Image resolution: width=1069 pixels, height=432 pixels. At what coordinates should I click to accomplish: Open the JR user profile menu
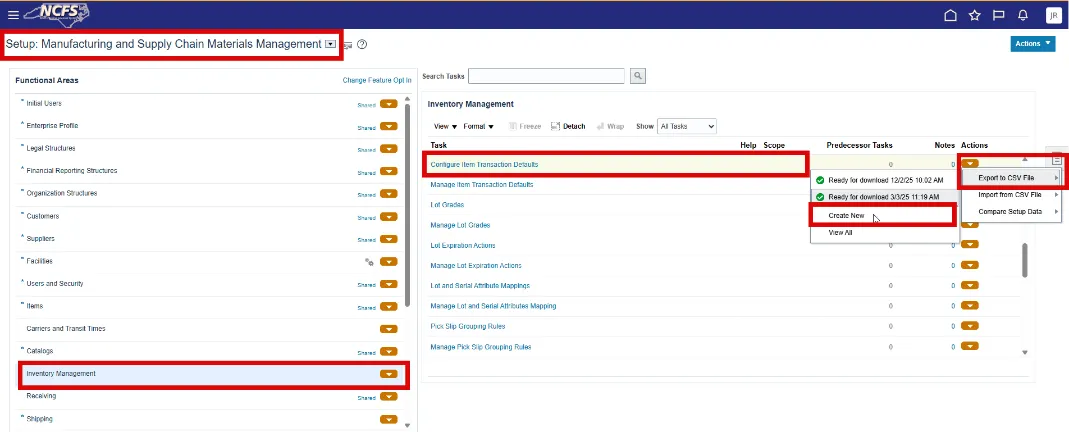1053,15
